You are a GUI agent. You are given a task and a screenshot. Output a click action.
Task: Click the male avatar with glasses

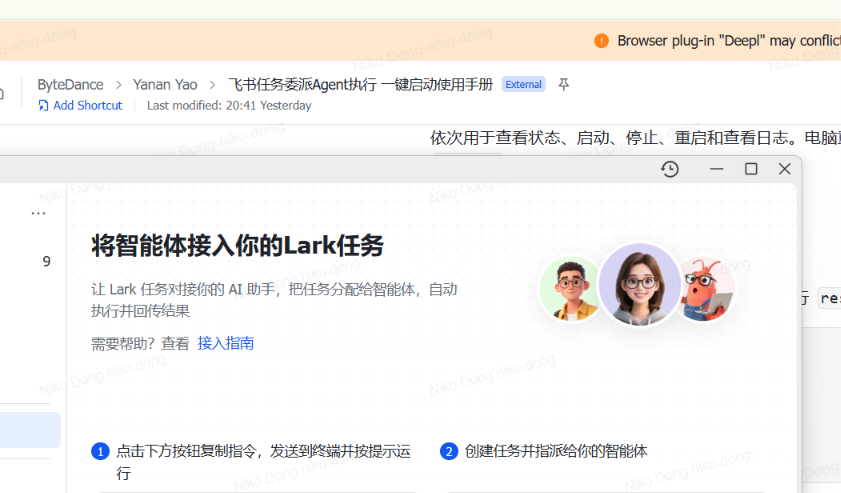pos(571,289)
